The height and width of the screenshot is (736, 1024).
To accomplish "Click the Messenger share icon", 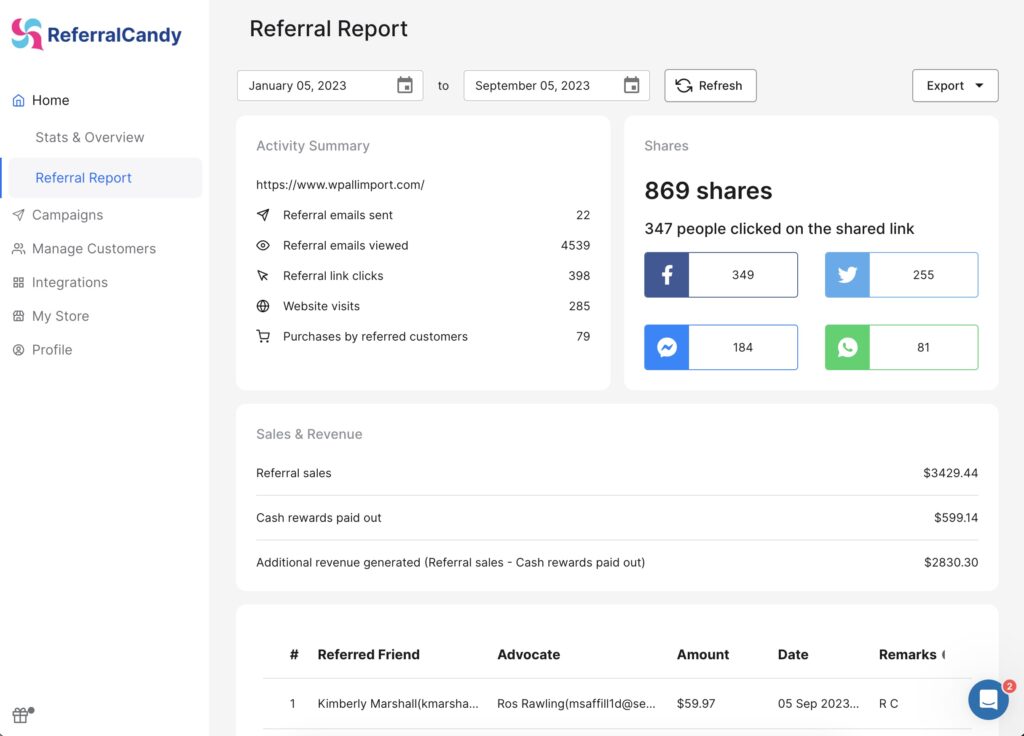I will point(666,347).
